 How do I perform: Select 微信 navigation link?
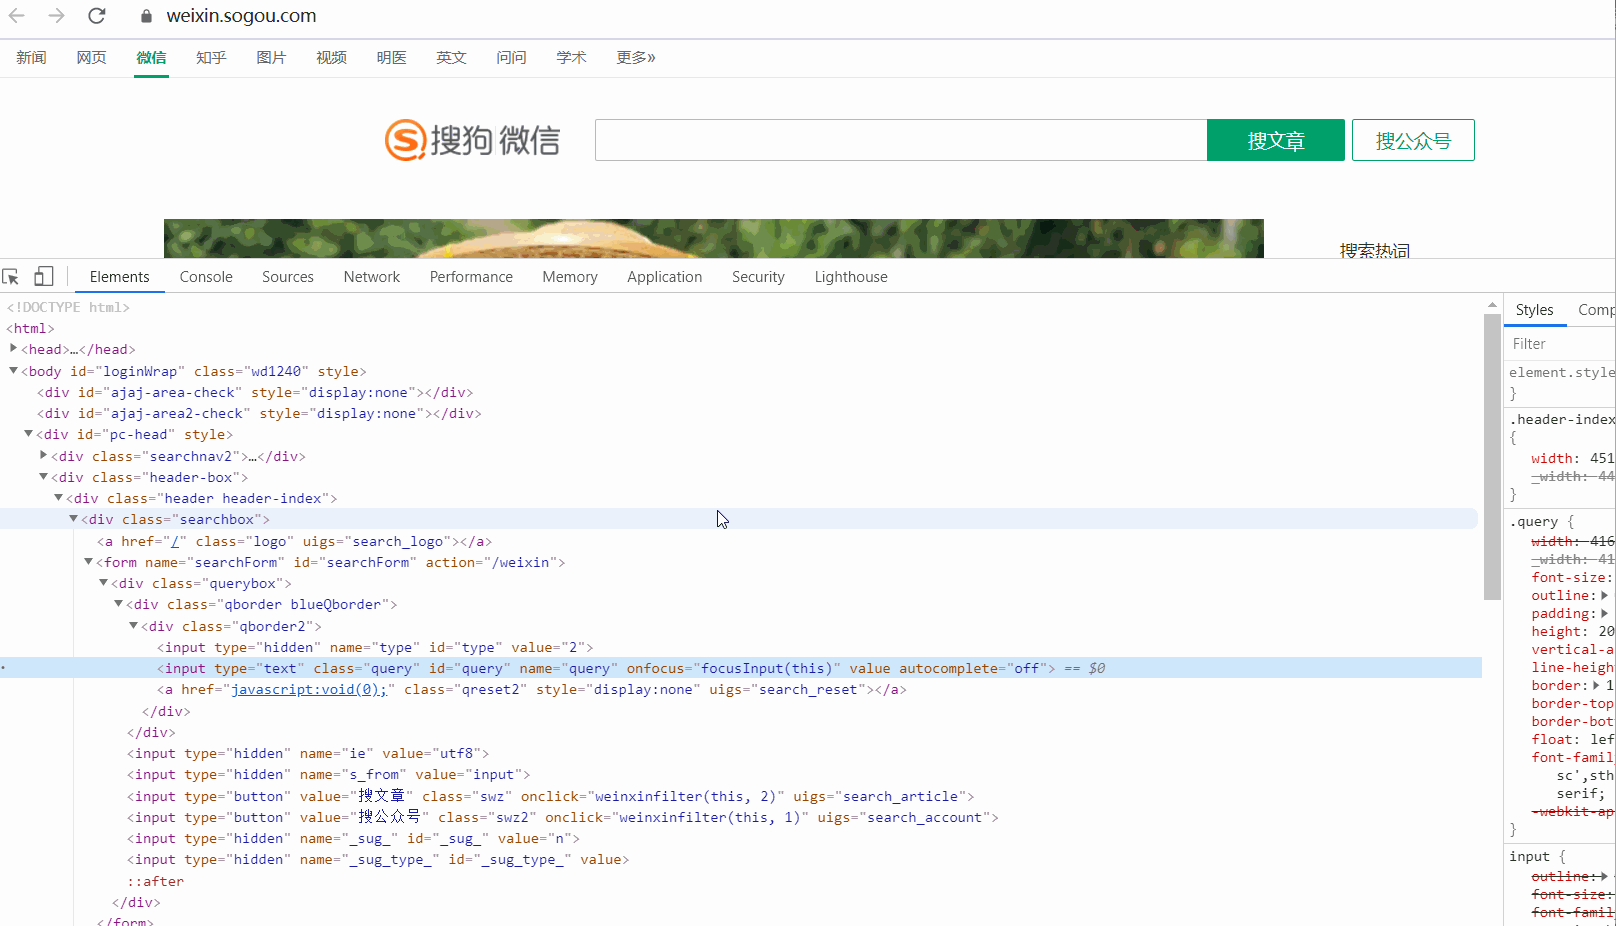point(151,57)
